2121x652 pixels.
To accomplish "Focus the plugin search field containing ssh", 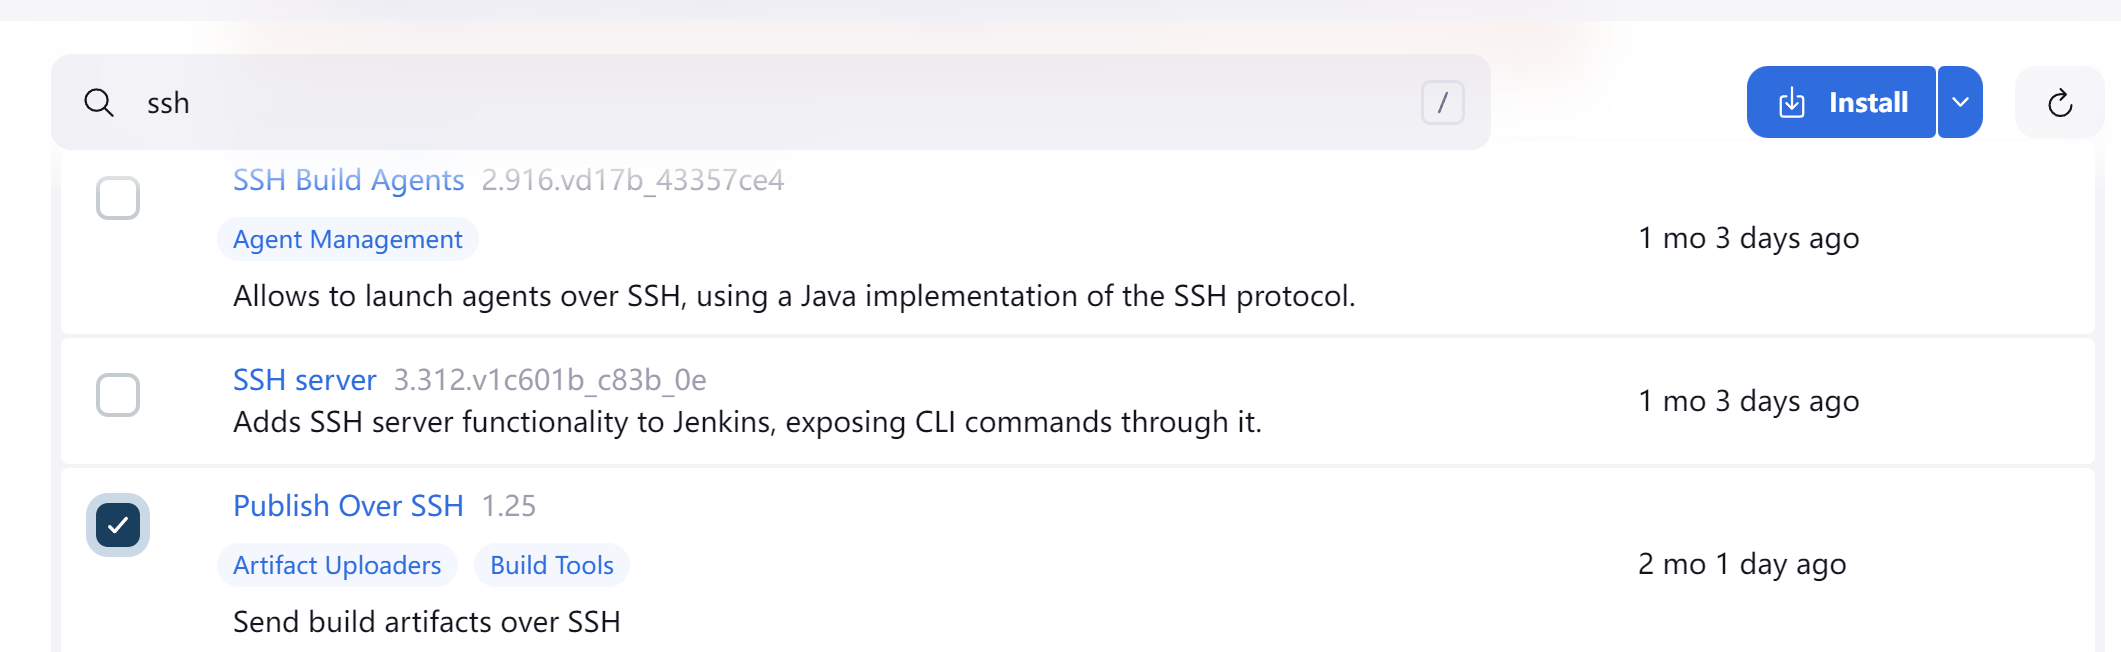I will 771,102.
